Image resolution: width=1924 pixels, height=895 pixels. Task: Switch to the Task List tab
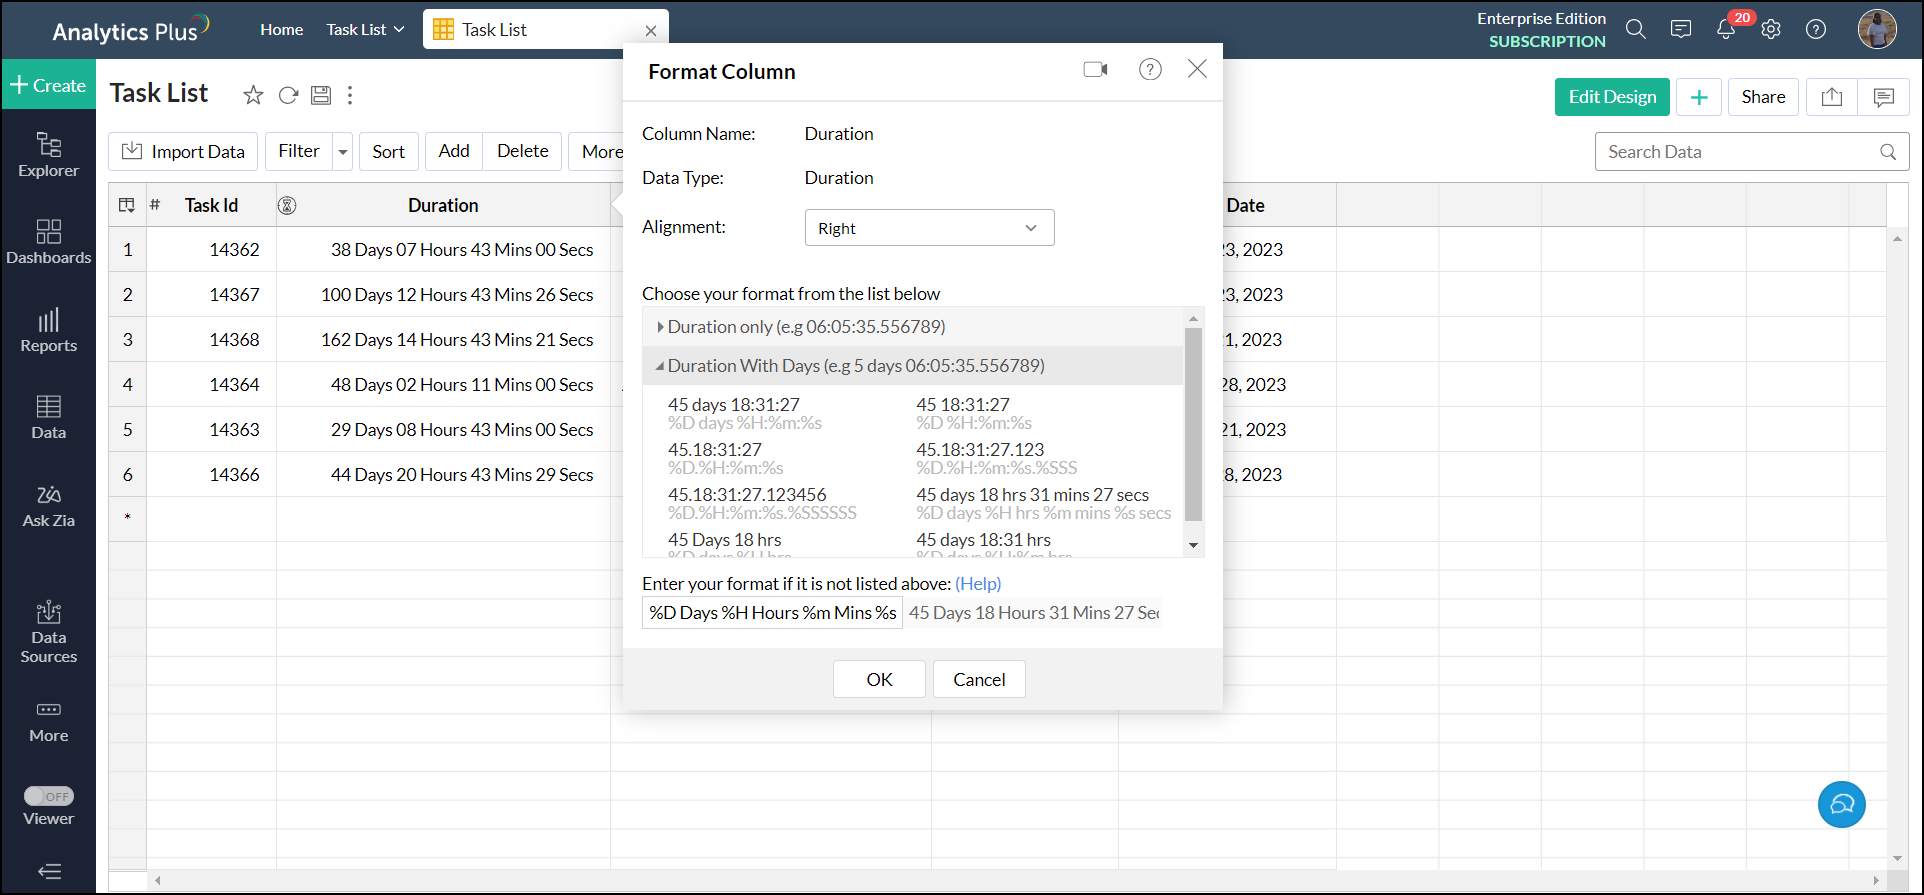(x=494, y=30)
